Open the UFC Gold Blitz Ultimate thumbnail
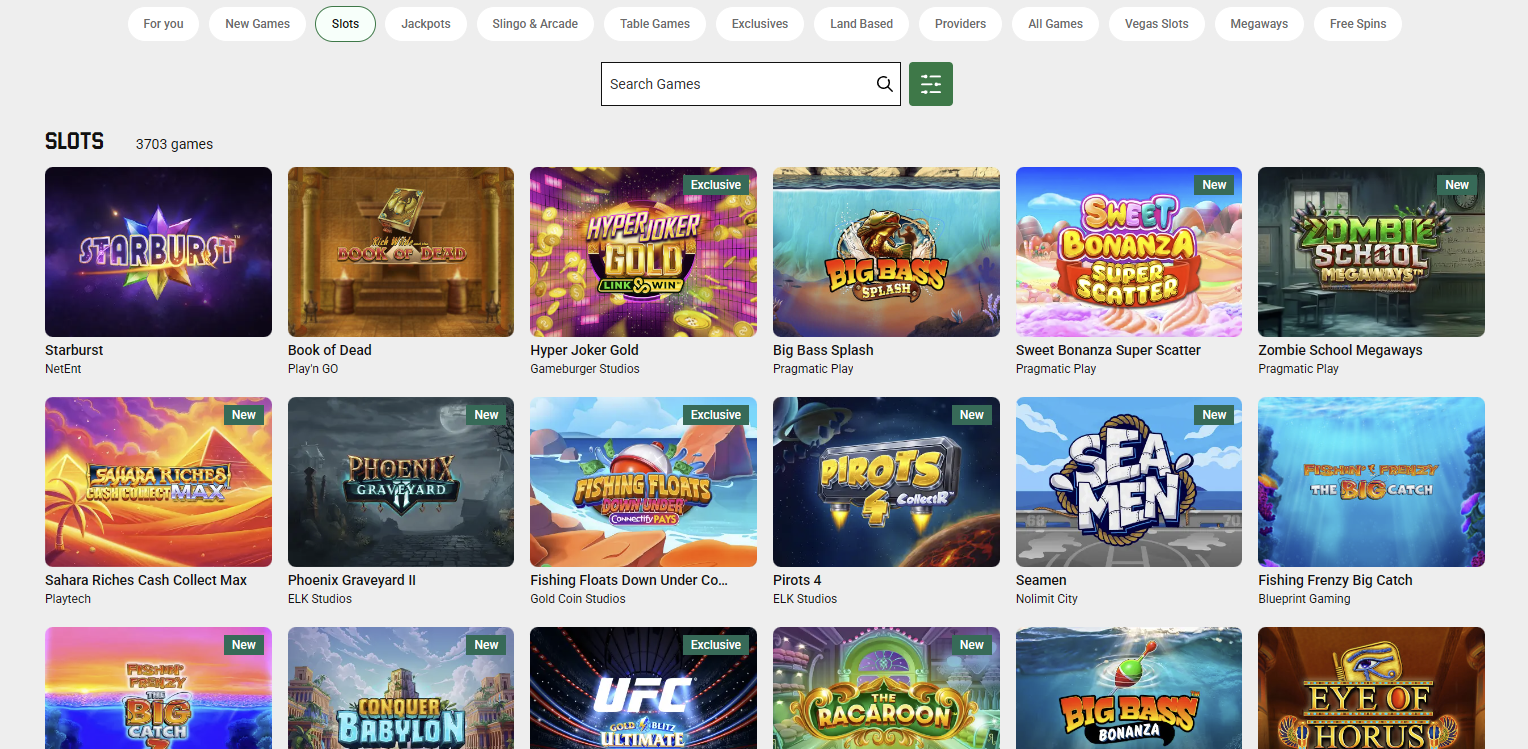Viewport: 1528px width, 749px height. [x=643, y=688]
